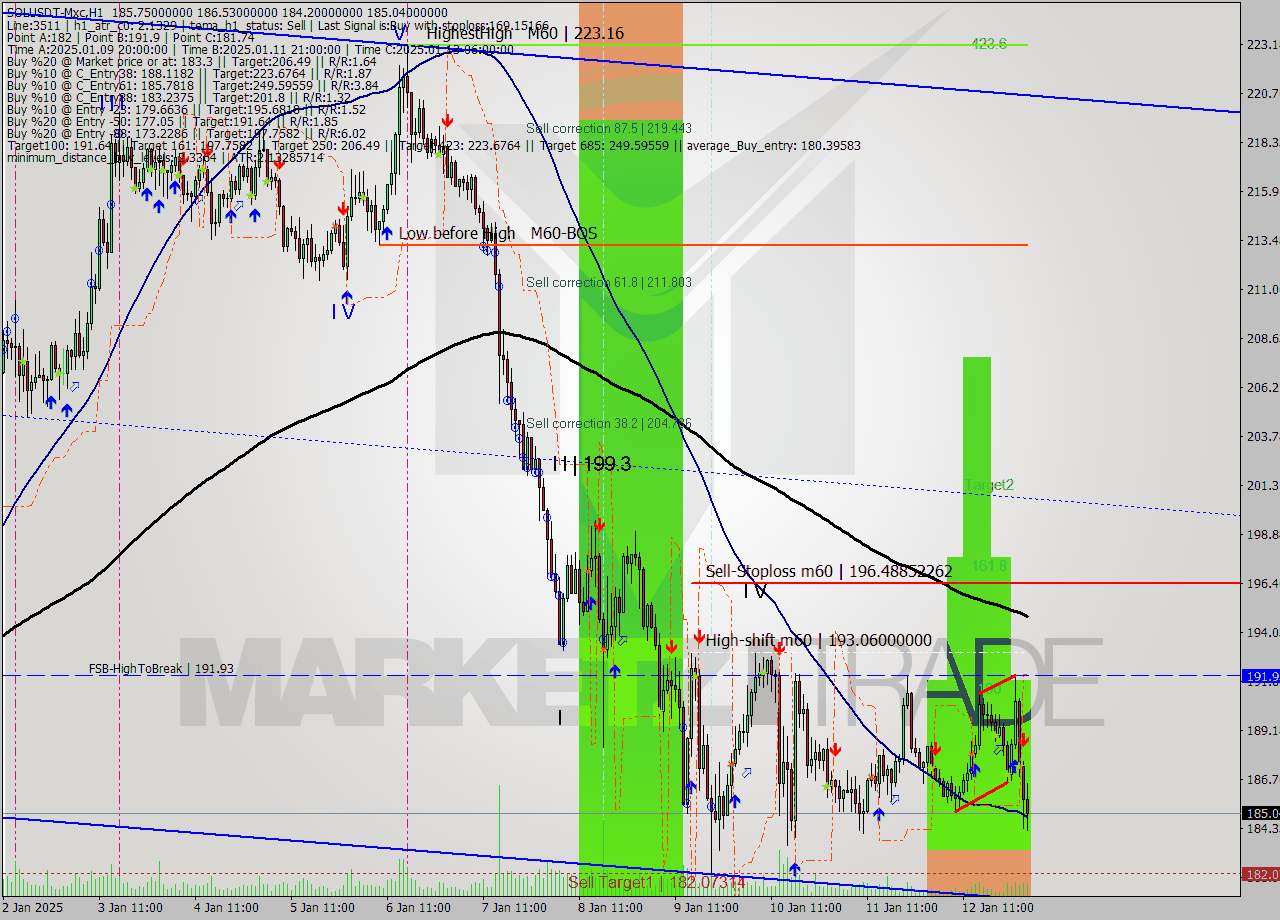The width and height of the screenshot is (1280, 920).
Task: Select '9 Jan 11:00' on time axis
Action: 706,908
